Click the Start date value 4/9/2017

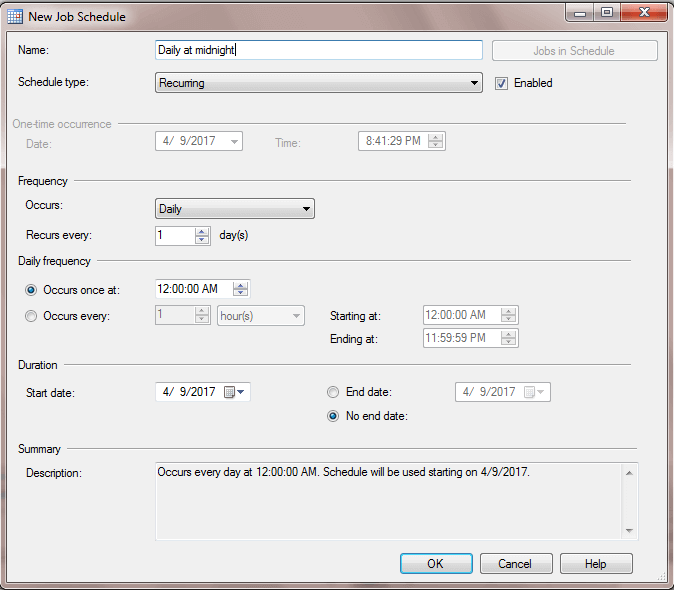(x=189, y=392)
